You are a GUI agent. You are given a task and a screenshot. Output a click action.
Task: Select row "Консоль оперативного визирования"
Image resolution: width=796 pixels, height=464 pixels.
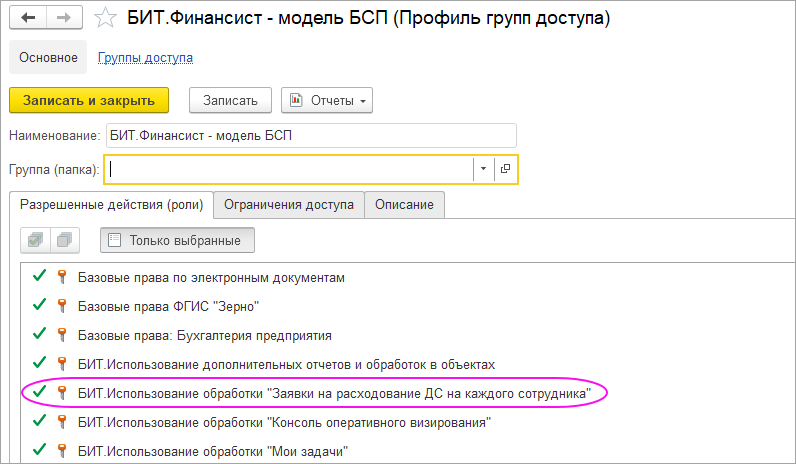408,422
